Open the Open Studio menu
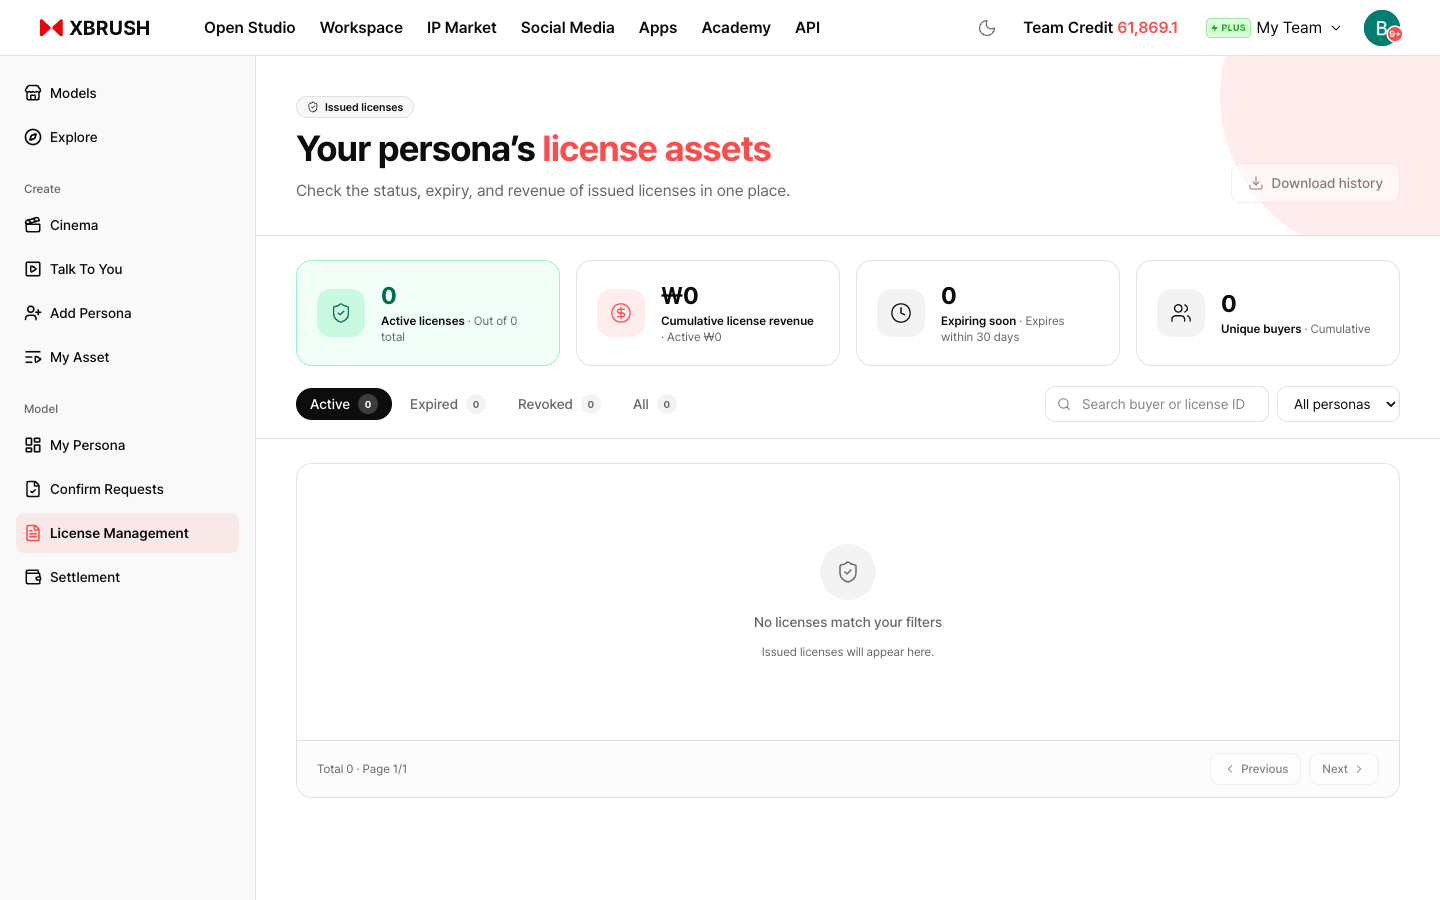The height and width of the screenshot is (900, 1440). [250, 28]
